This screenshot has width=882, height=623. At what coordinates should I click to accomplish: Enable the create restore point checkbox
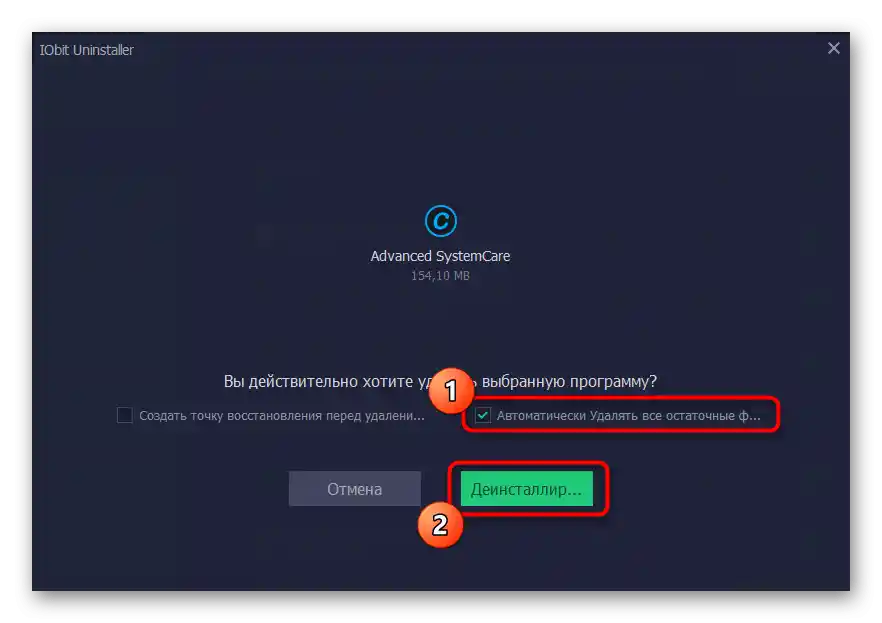click(124, 416)
